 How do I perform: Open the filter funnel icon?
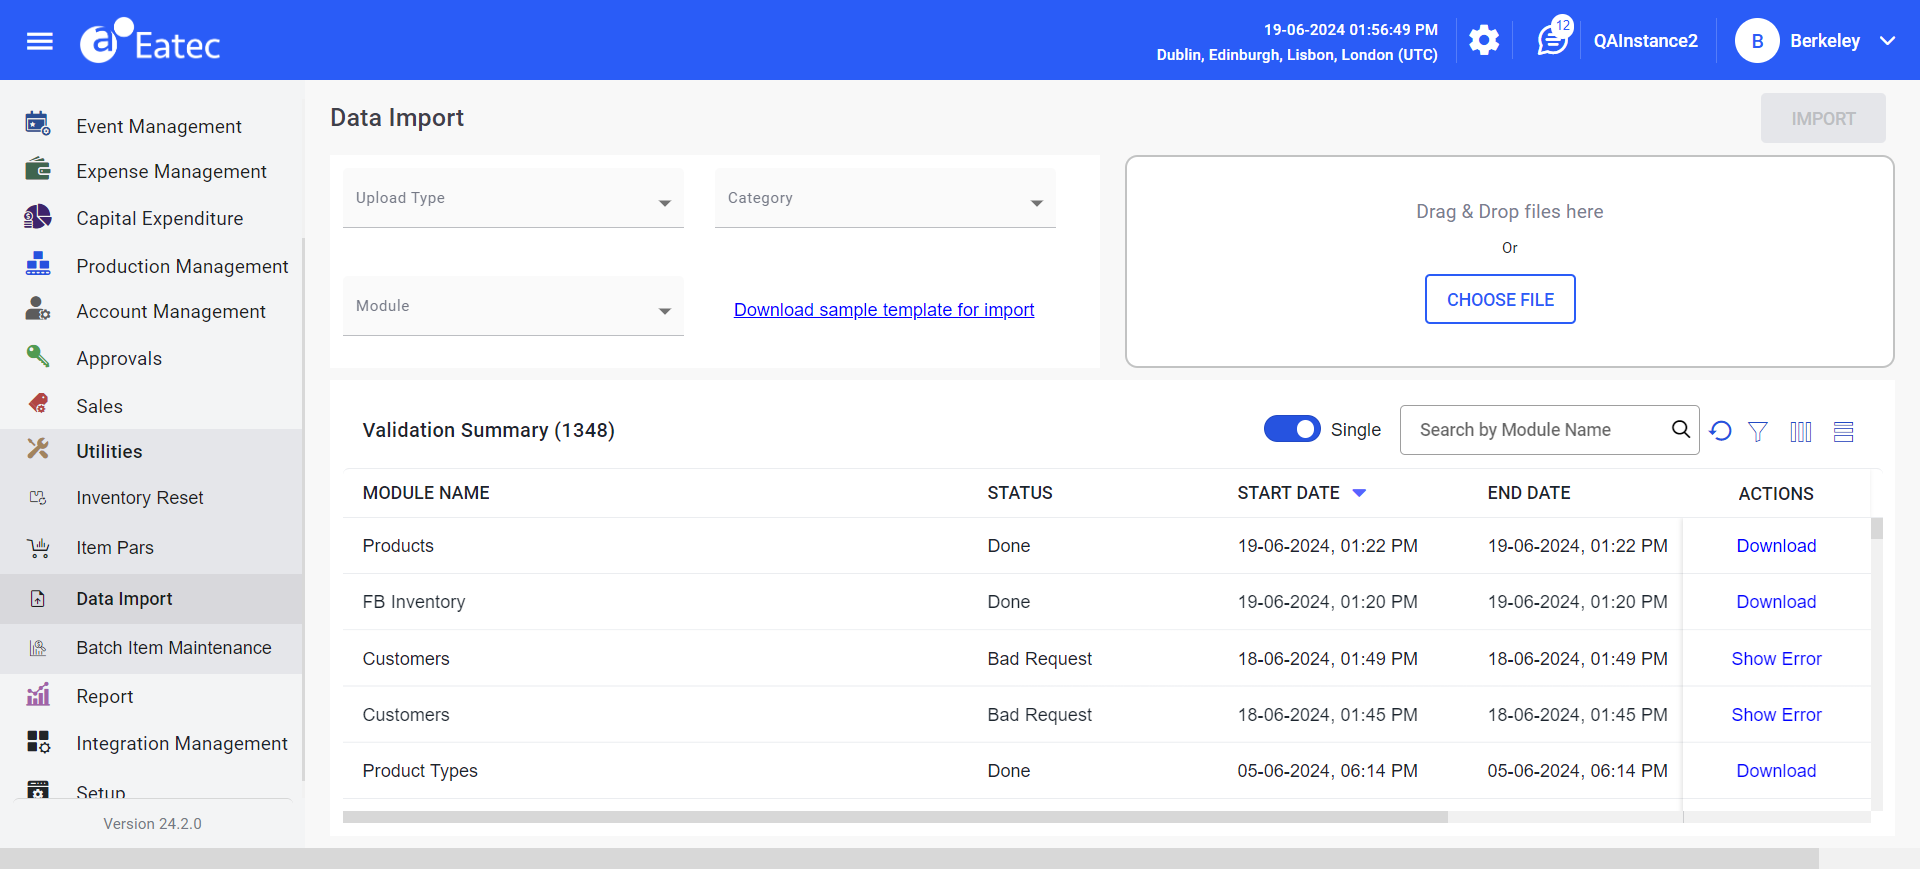[1758, 431]
